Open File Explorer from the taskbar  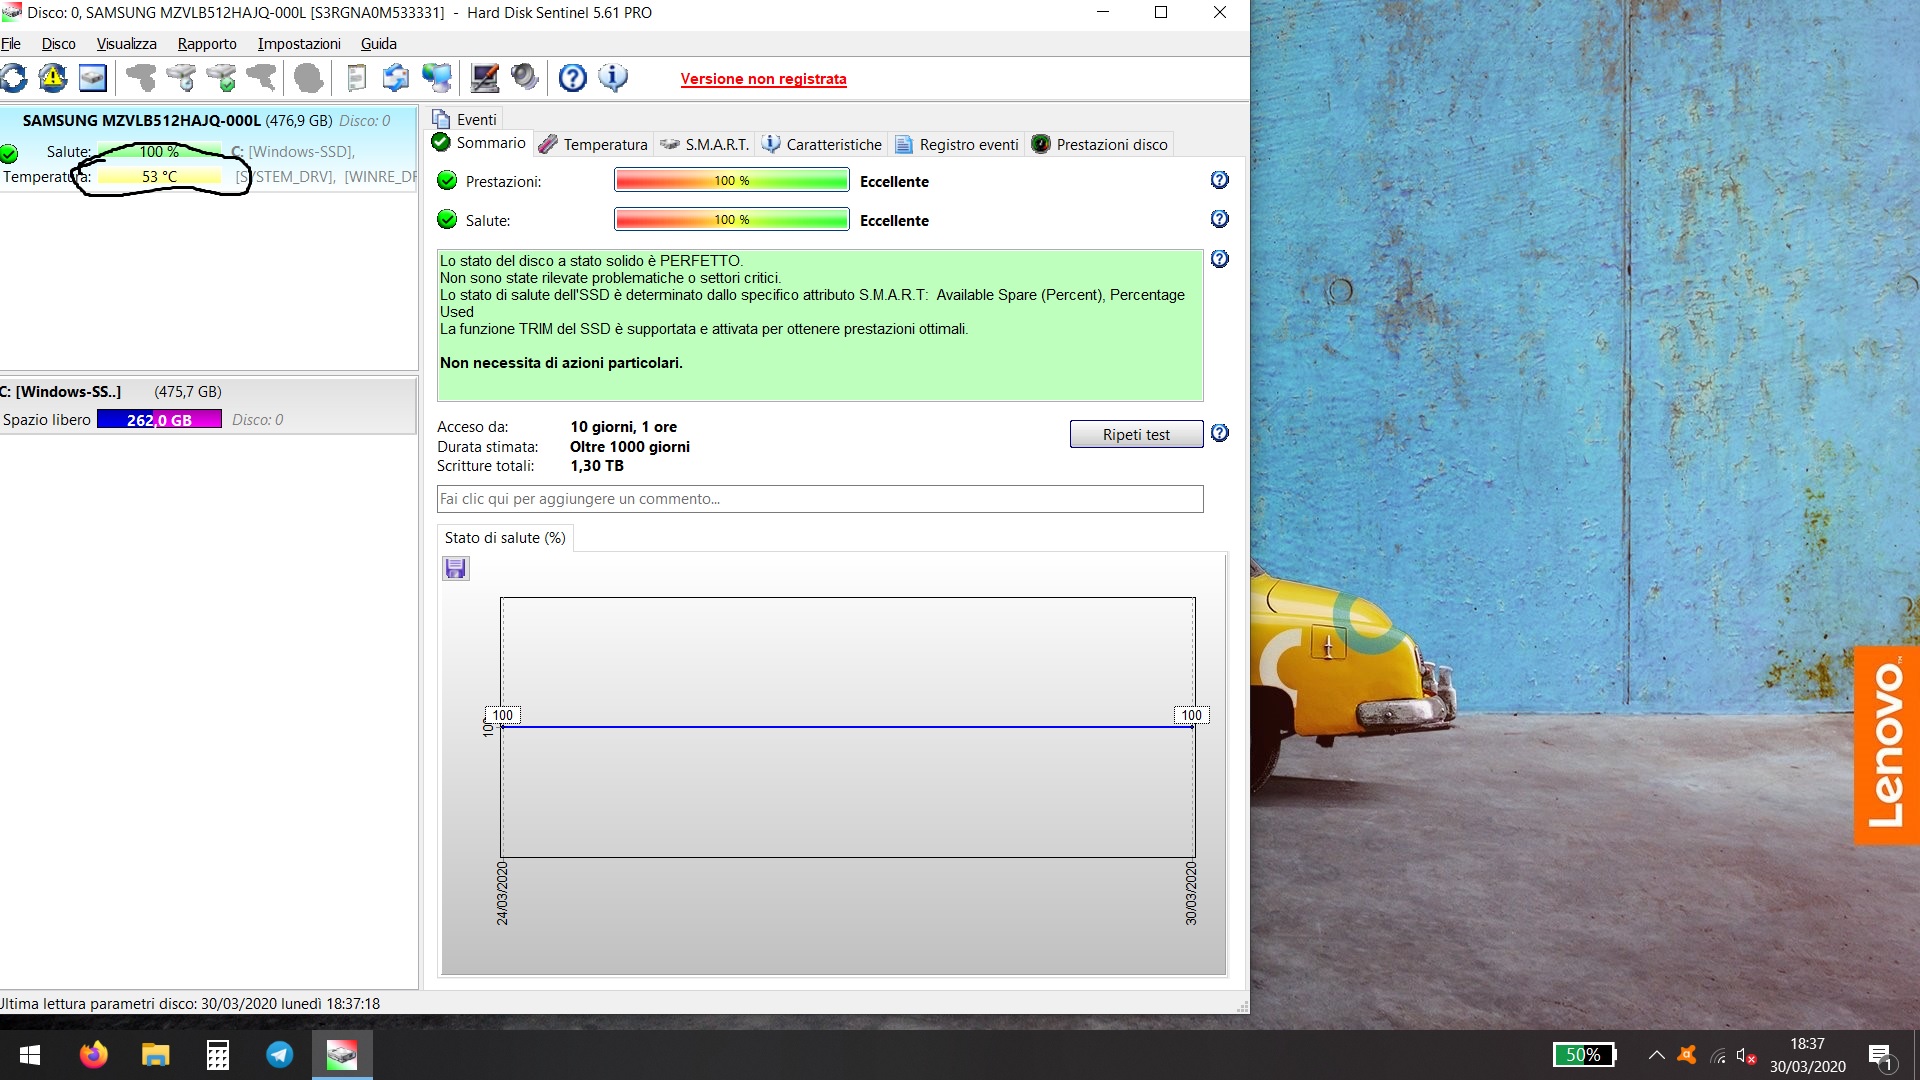tap(156, 1055)
